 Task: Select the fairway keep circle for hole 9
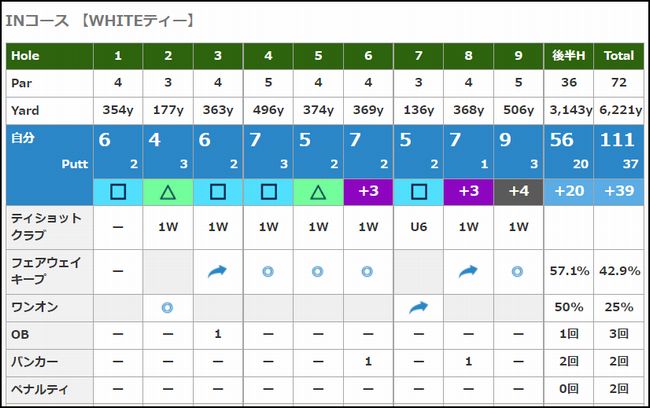(519, 270)
